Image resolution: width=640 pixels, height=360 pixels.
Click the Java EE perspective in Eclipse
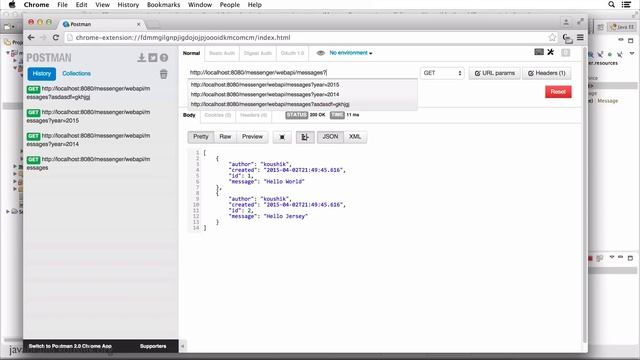(622, 27)
